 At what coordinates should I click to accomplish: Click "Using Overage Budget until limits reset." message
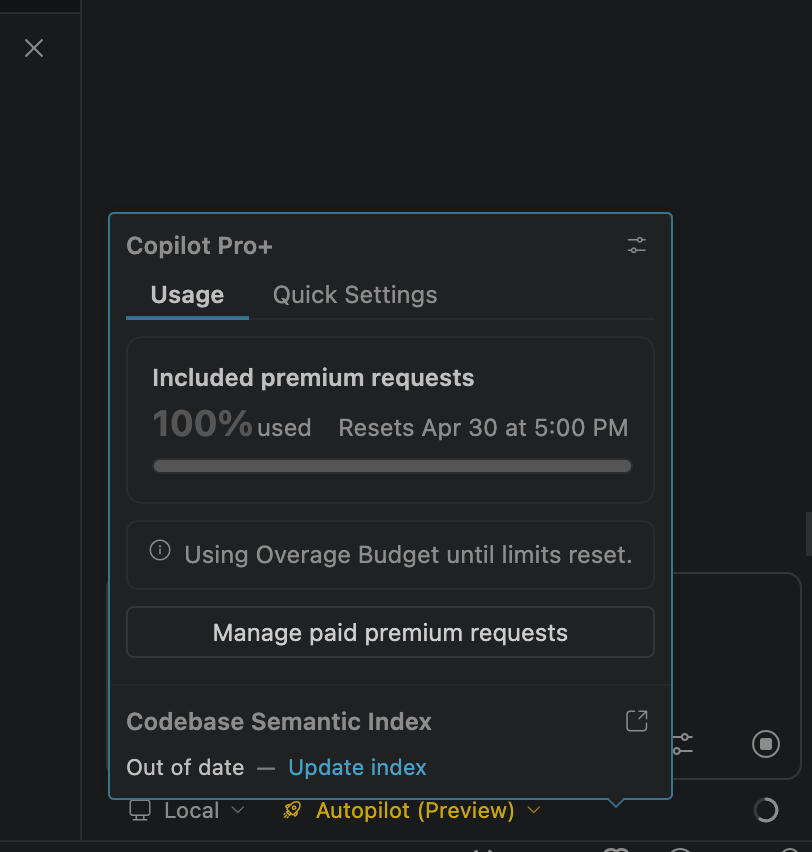(x=408, y=555)
